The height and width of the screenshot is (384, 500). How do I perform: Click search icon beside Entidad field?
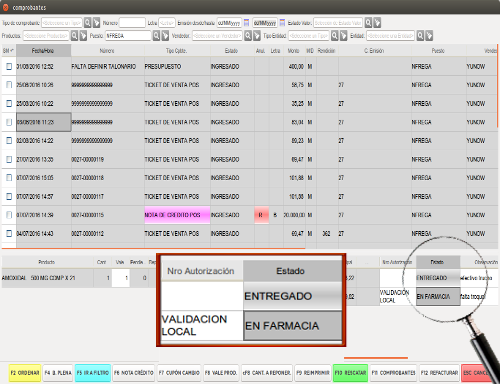420,36
